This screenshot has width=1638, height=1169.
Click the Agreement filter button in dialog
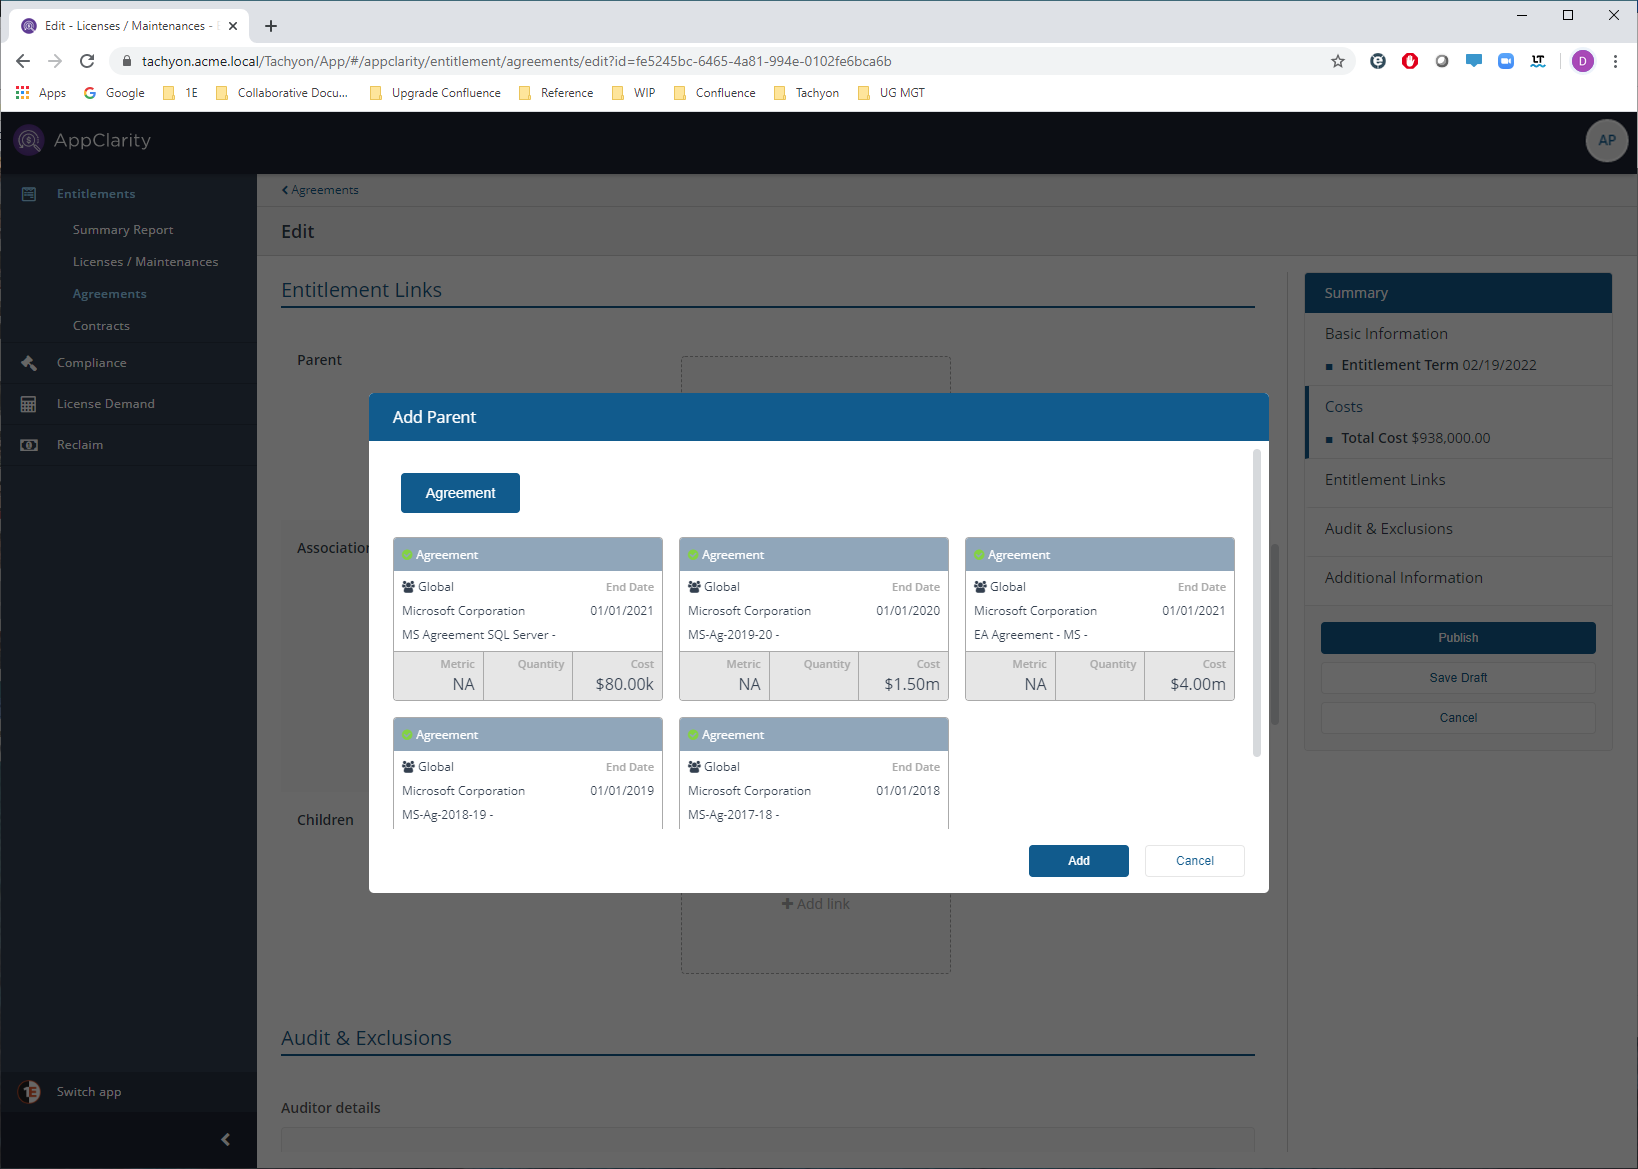point(460,493)
